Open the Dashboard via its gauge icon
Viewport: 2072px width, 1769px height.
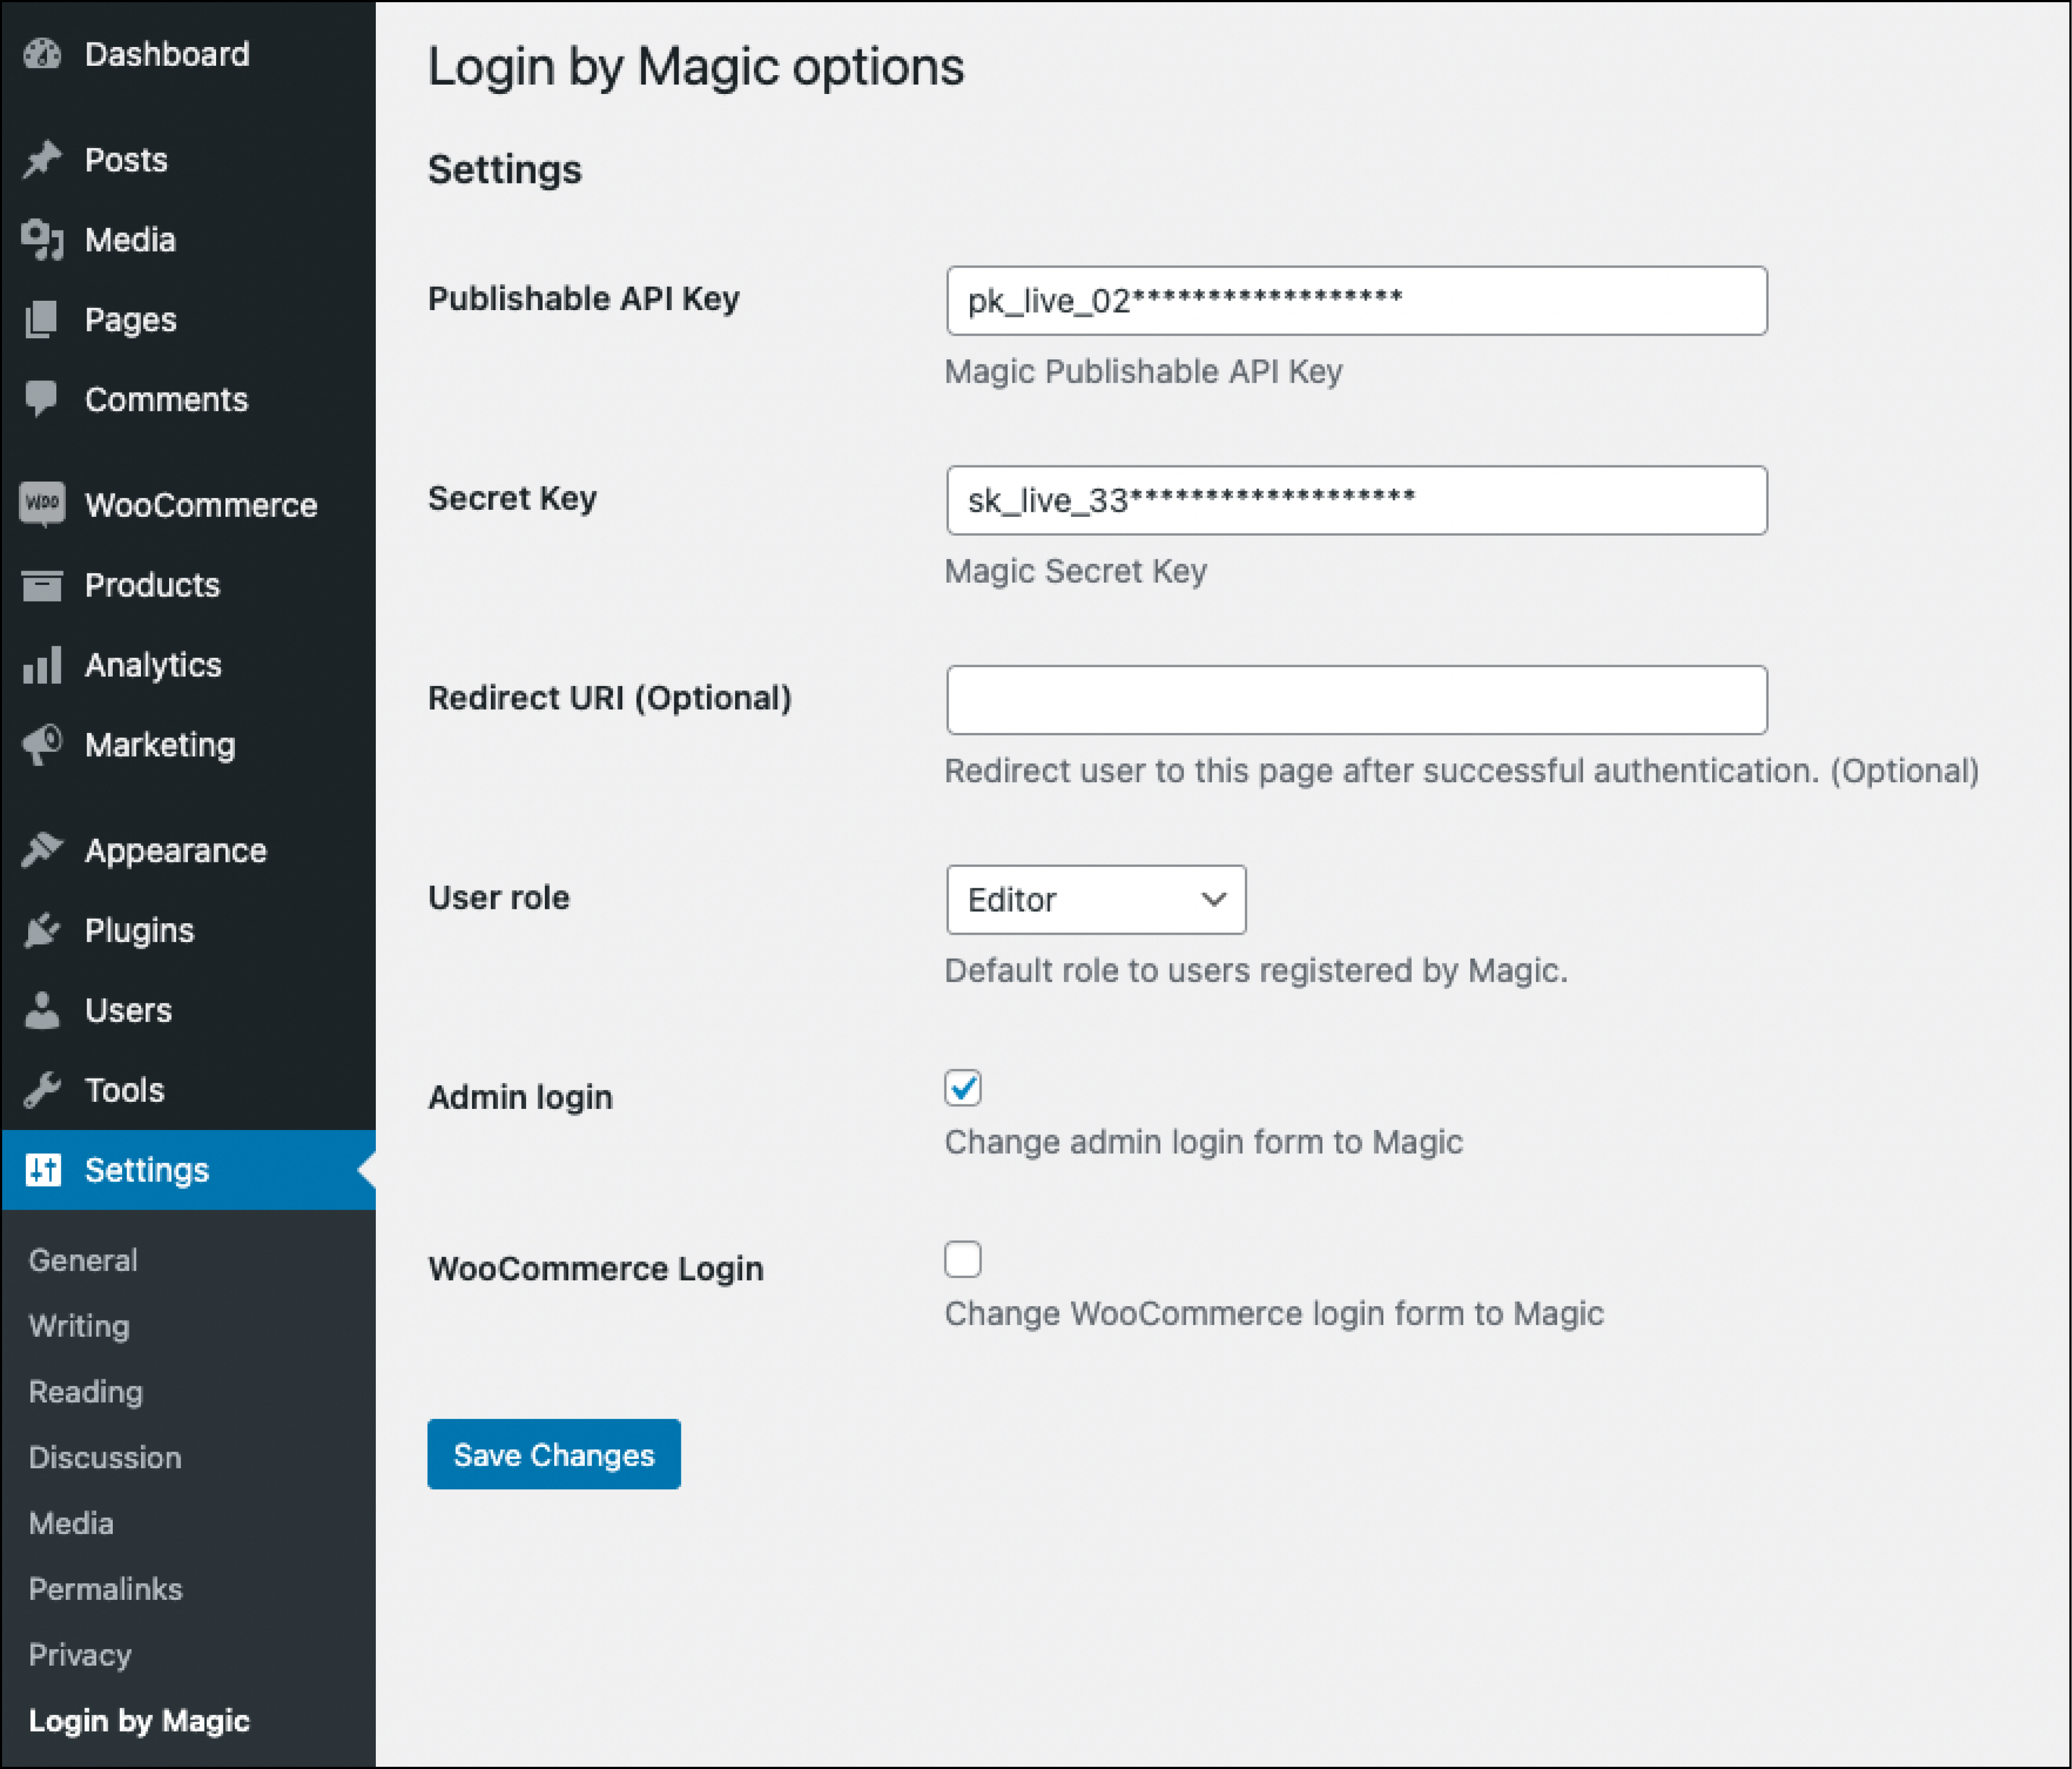(42, 54)
